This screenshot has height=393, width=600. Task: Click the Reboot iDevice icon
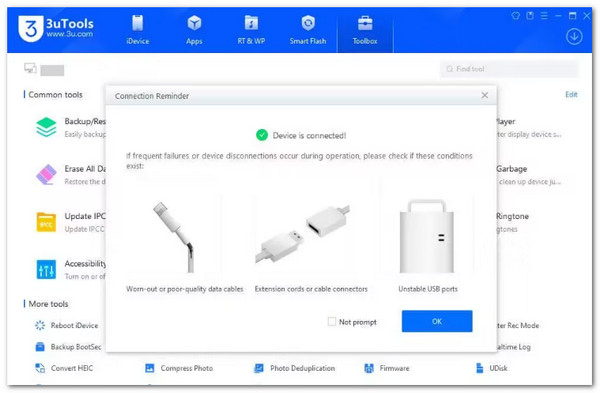point(40,325)
